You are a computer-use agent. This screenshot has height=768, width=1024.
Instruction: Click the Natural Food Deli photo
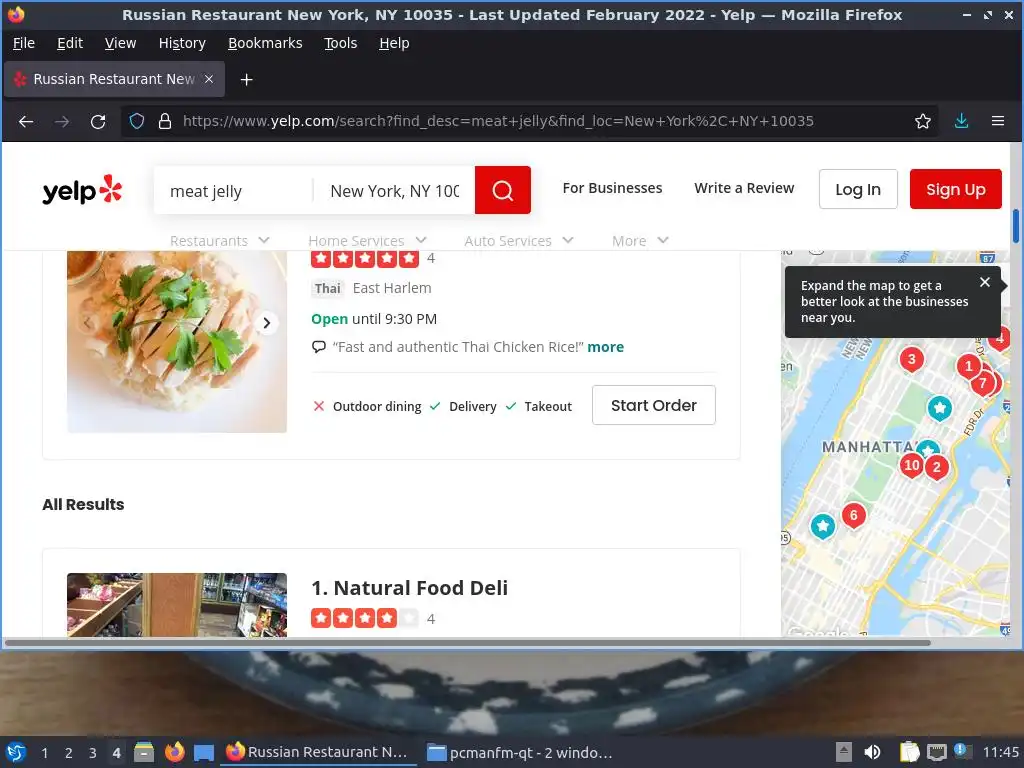[176, 605]
